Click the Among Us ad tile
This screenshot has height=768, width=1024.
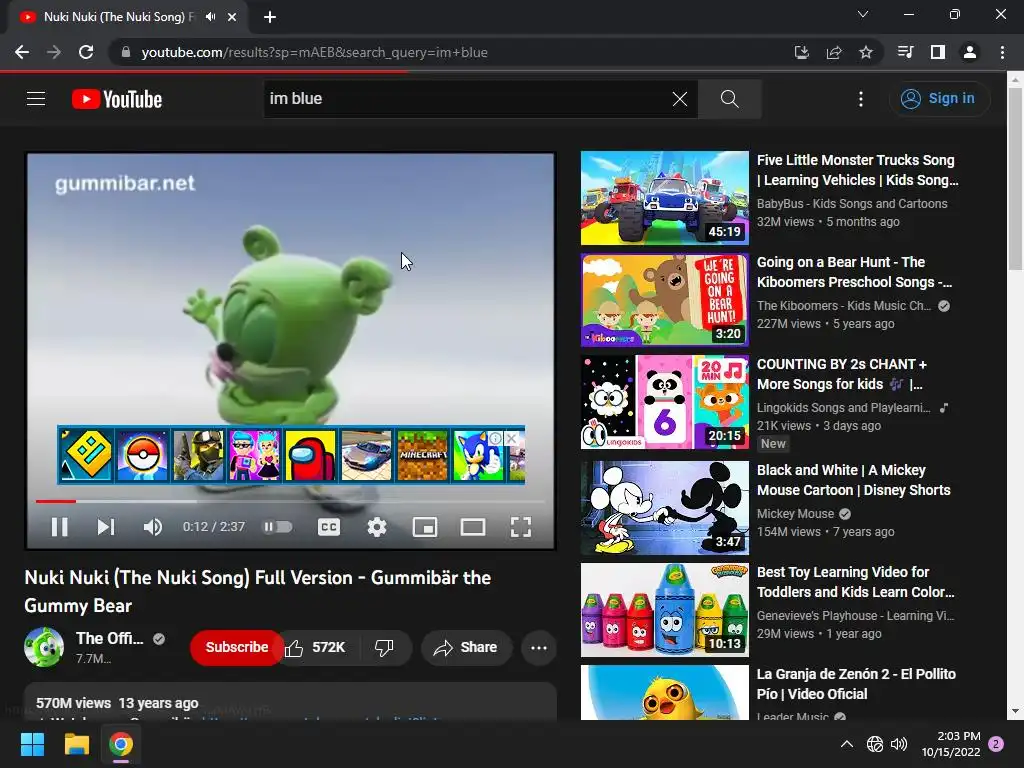[x=310, y=455]
